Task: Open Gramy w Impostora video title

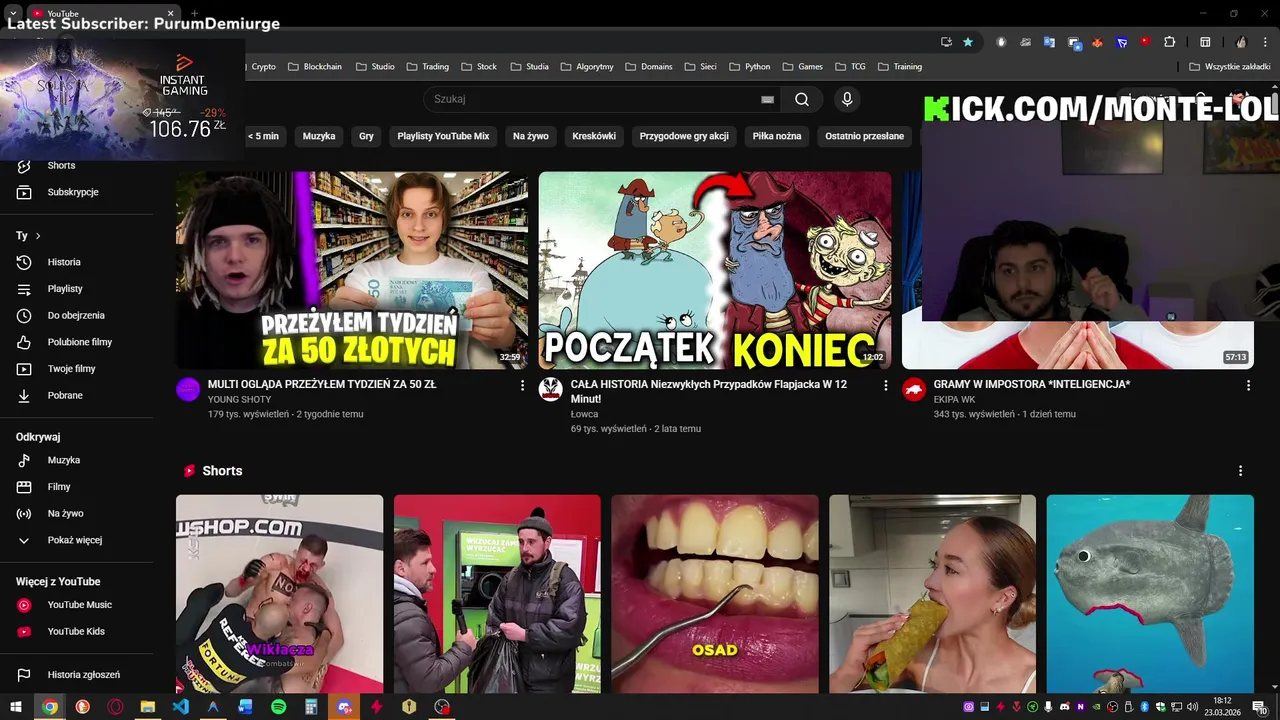Action: point(1032,384)
